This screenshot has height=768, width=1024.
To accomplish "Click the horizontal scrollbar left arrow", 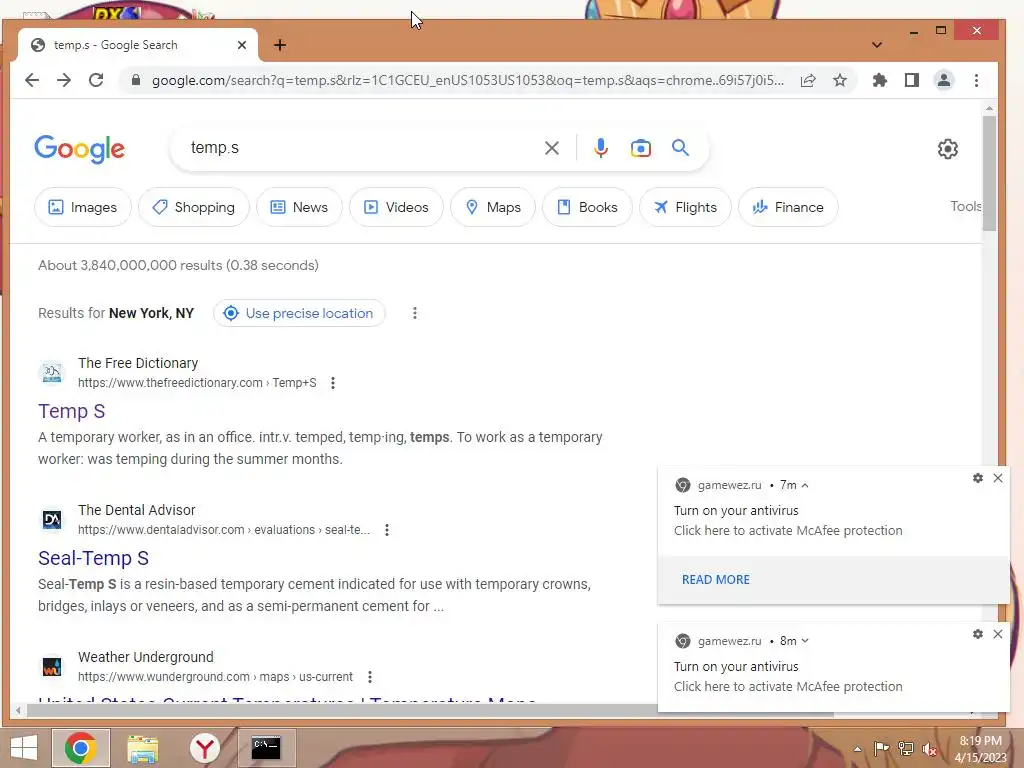I will [18, 710].
